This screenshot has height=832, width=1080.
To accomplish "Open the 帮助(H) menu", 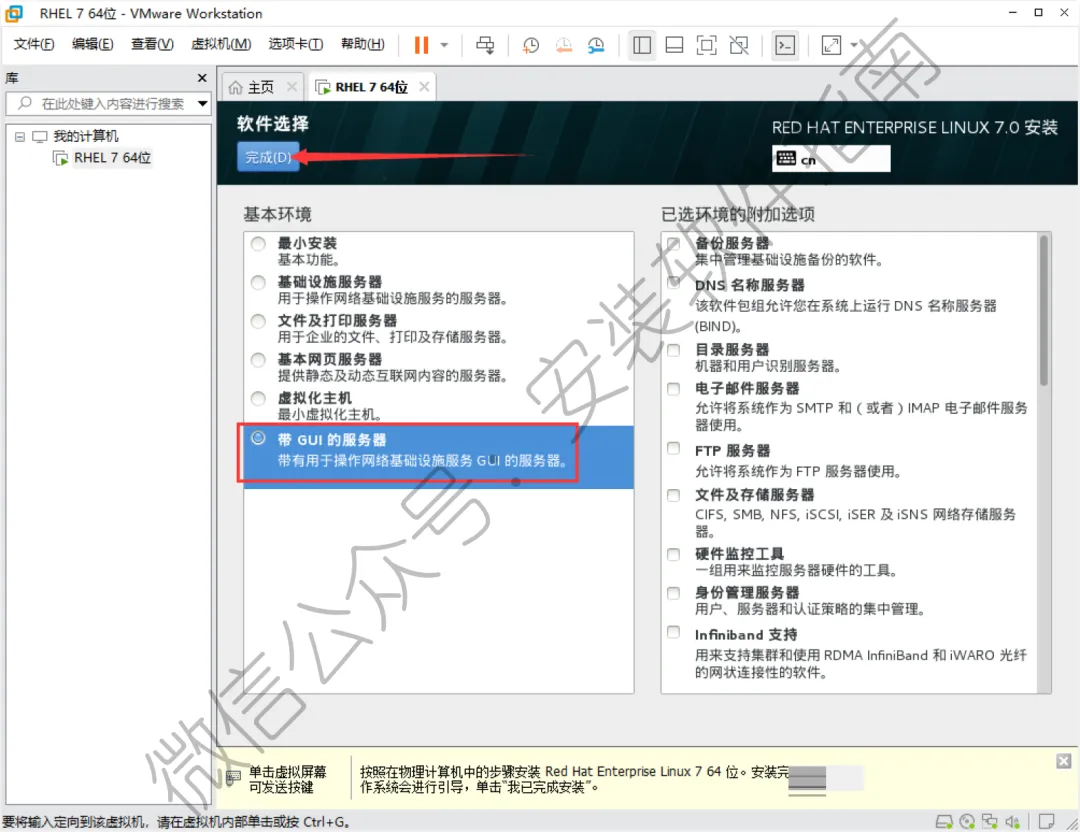I will [x=363, y=44].
